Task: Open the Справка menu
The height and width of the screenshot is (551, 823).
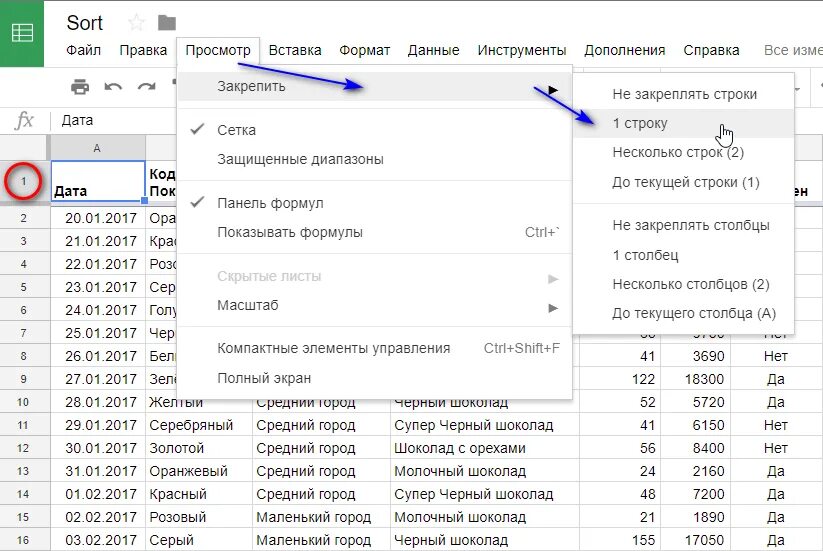Action: (711, 50)
